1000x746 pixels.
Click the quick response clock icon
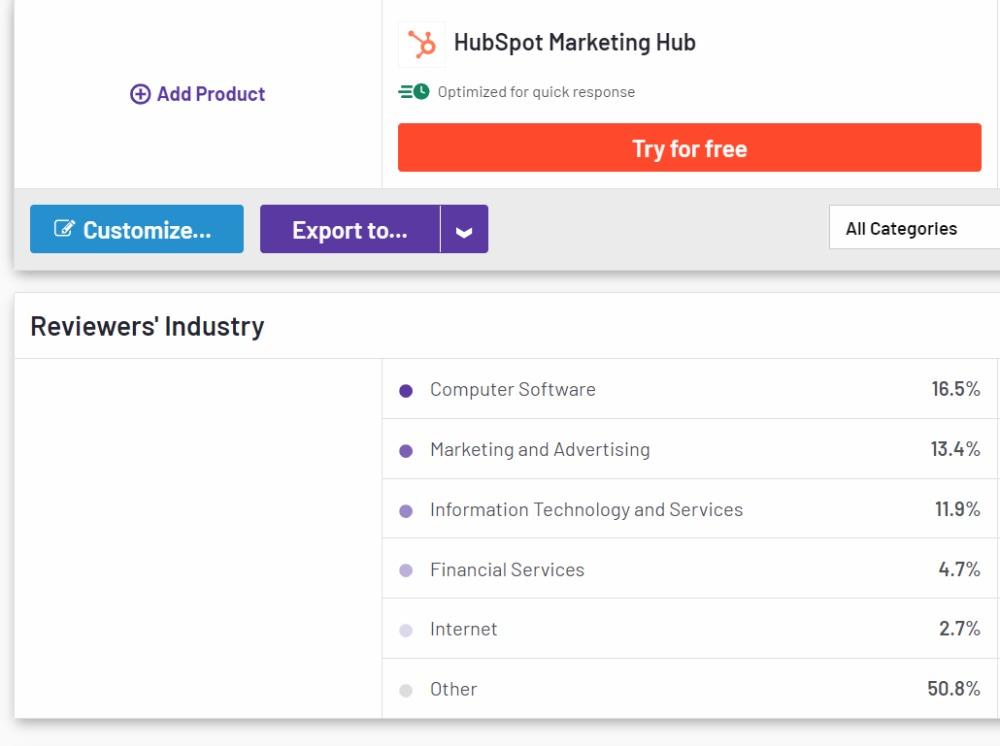point(414,92)
